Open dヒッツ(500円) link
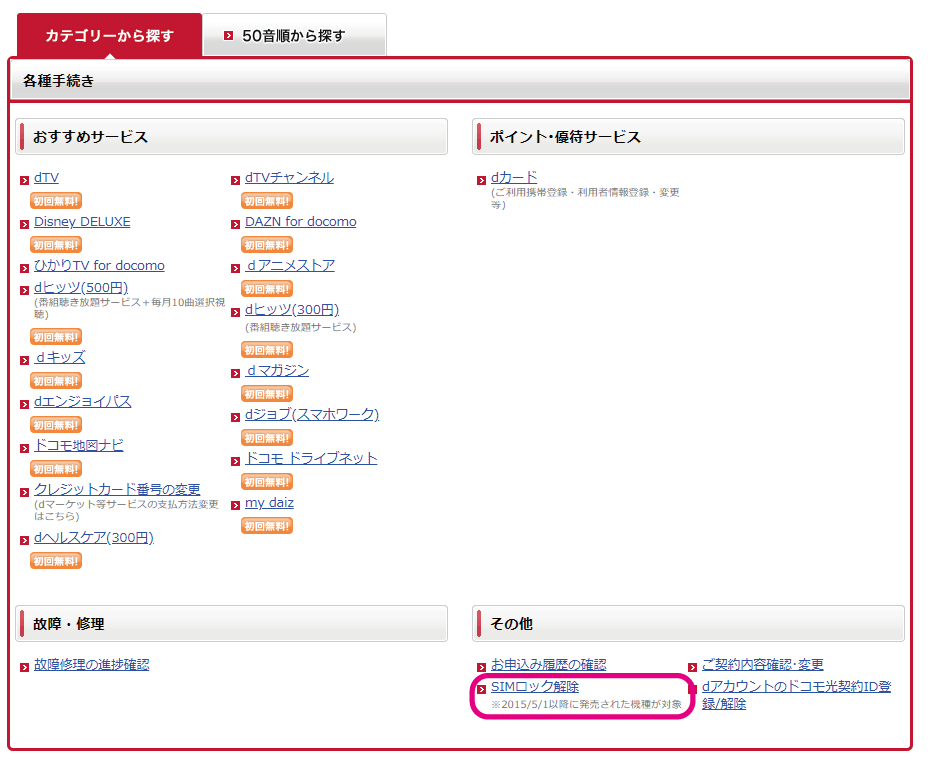Screen dimensions: 930x762 (x=81, y=288)
